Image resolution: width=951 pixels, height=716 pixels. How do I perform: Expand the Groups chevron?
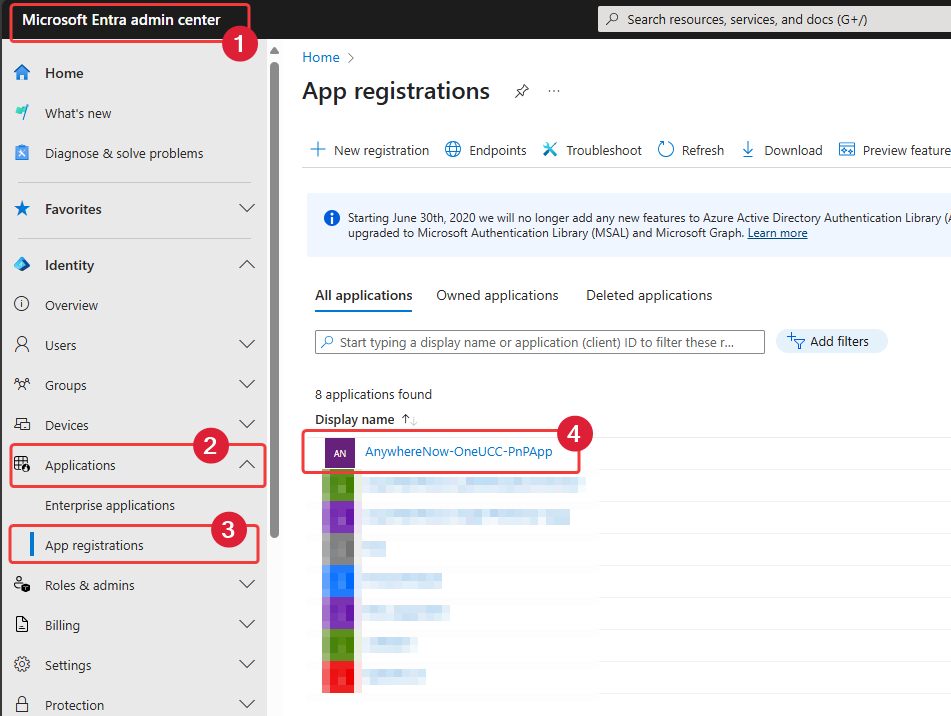(x=247, y=384)
